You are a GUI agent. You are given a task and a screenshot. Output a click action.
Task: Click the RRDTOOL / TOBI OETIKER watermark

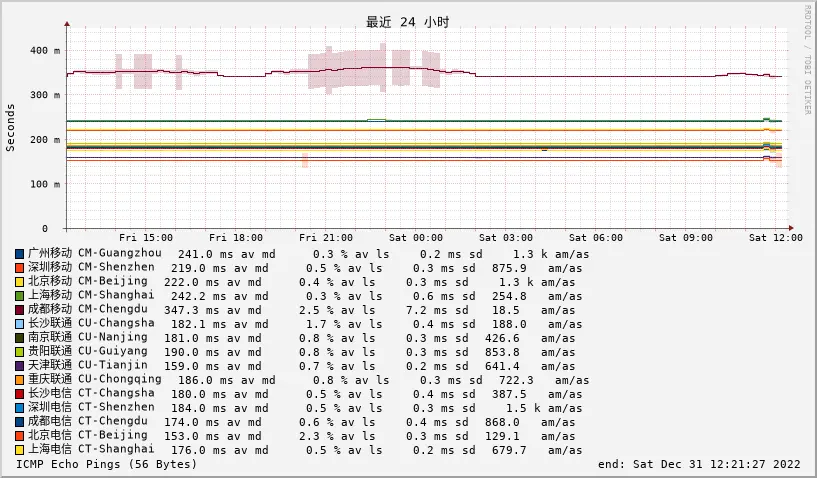(808, 60)
